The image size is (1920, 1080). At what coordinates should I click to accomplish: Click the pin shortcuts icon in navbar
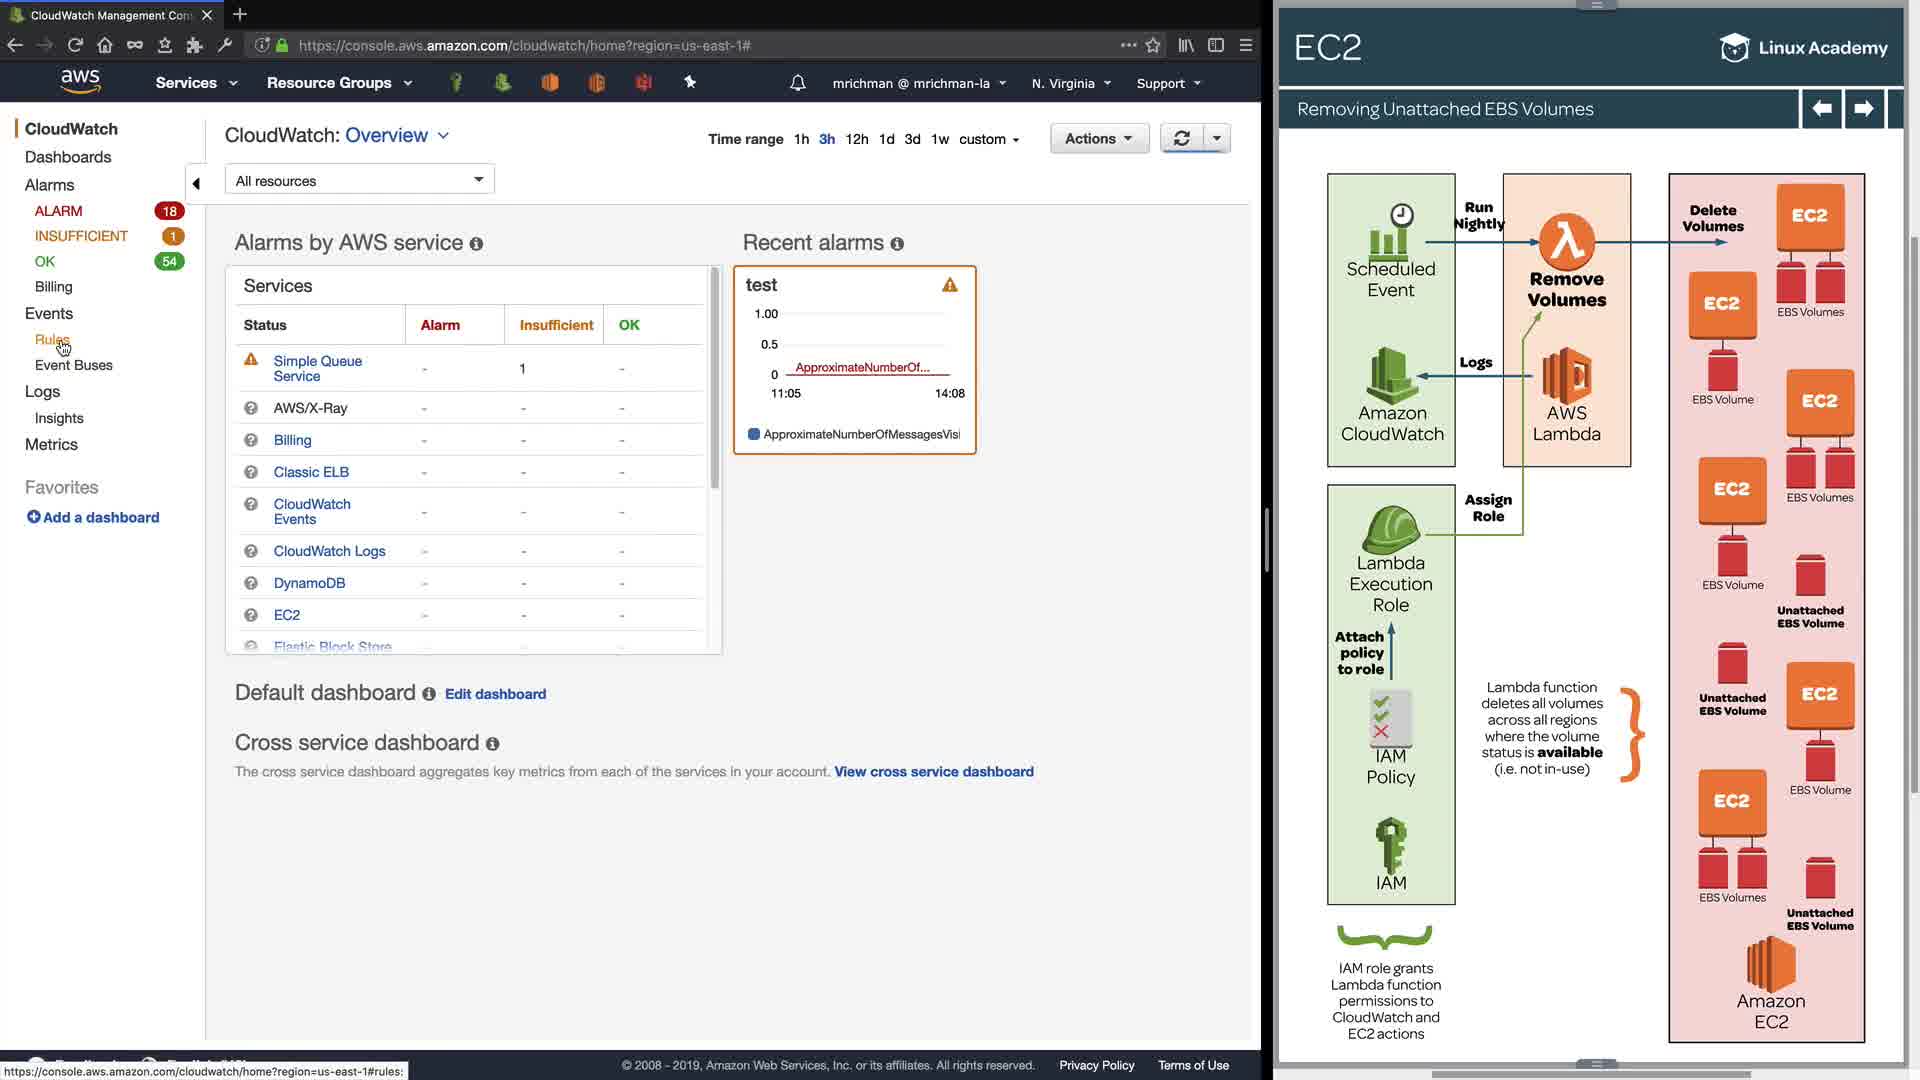coord(690,82)
